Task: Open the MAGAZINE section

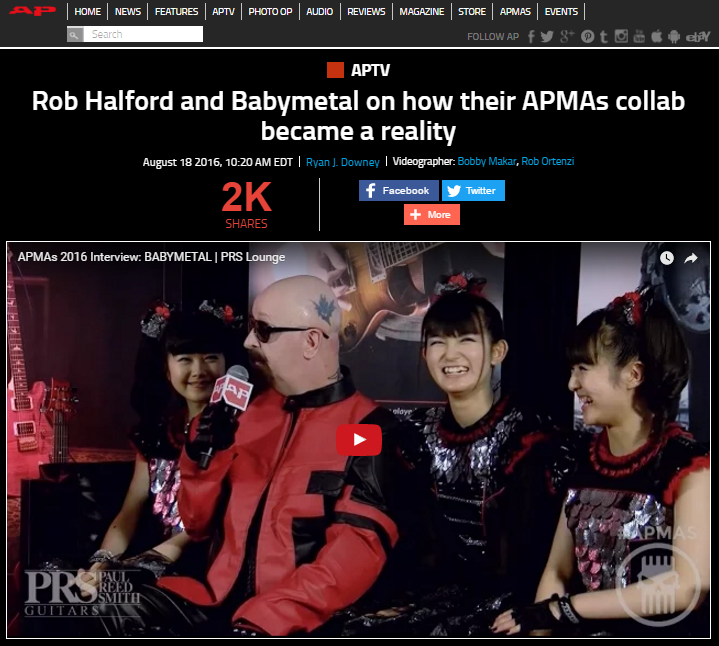Action: [x=422, y=11]
